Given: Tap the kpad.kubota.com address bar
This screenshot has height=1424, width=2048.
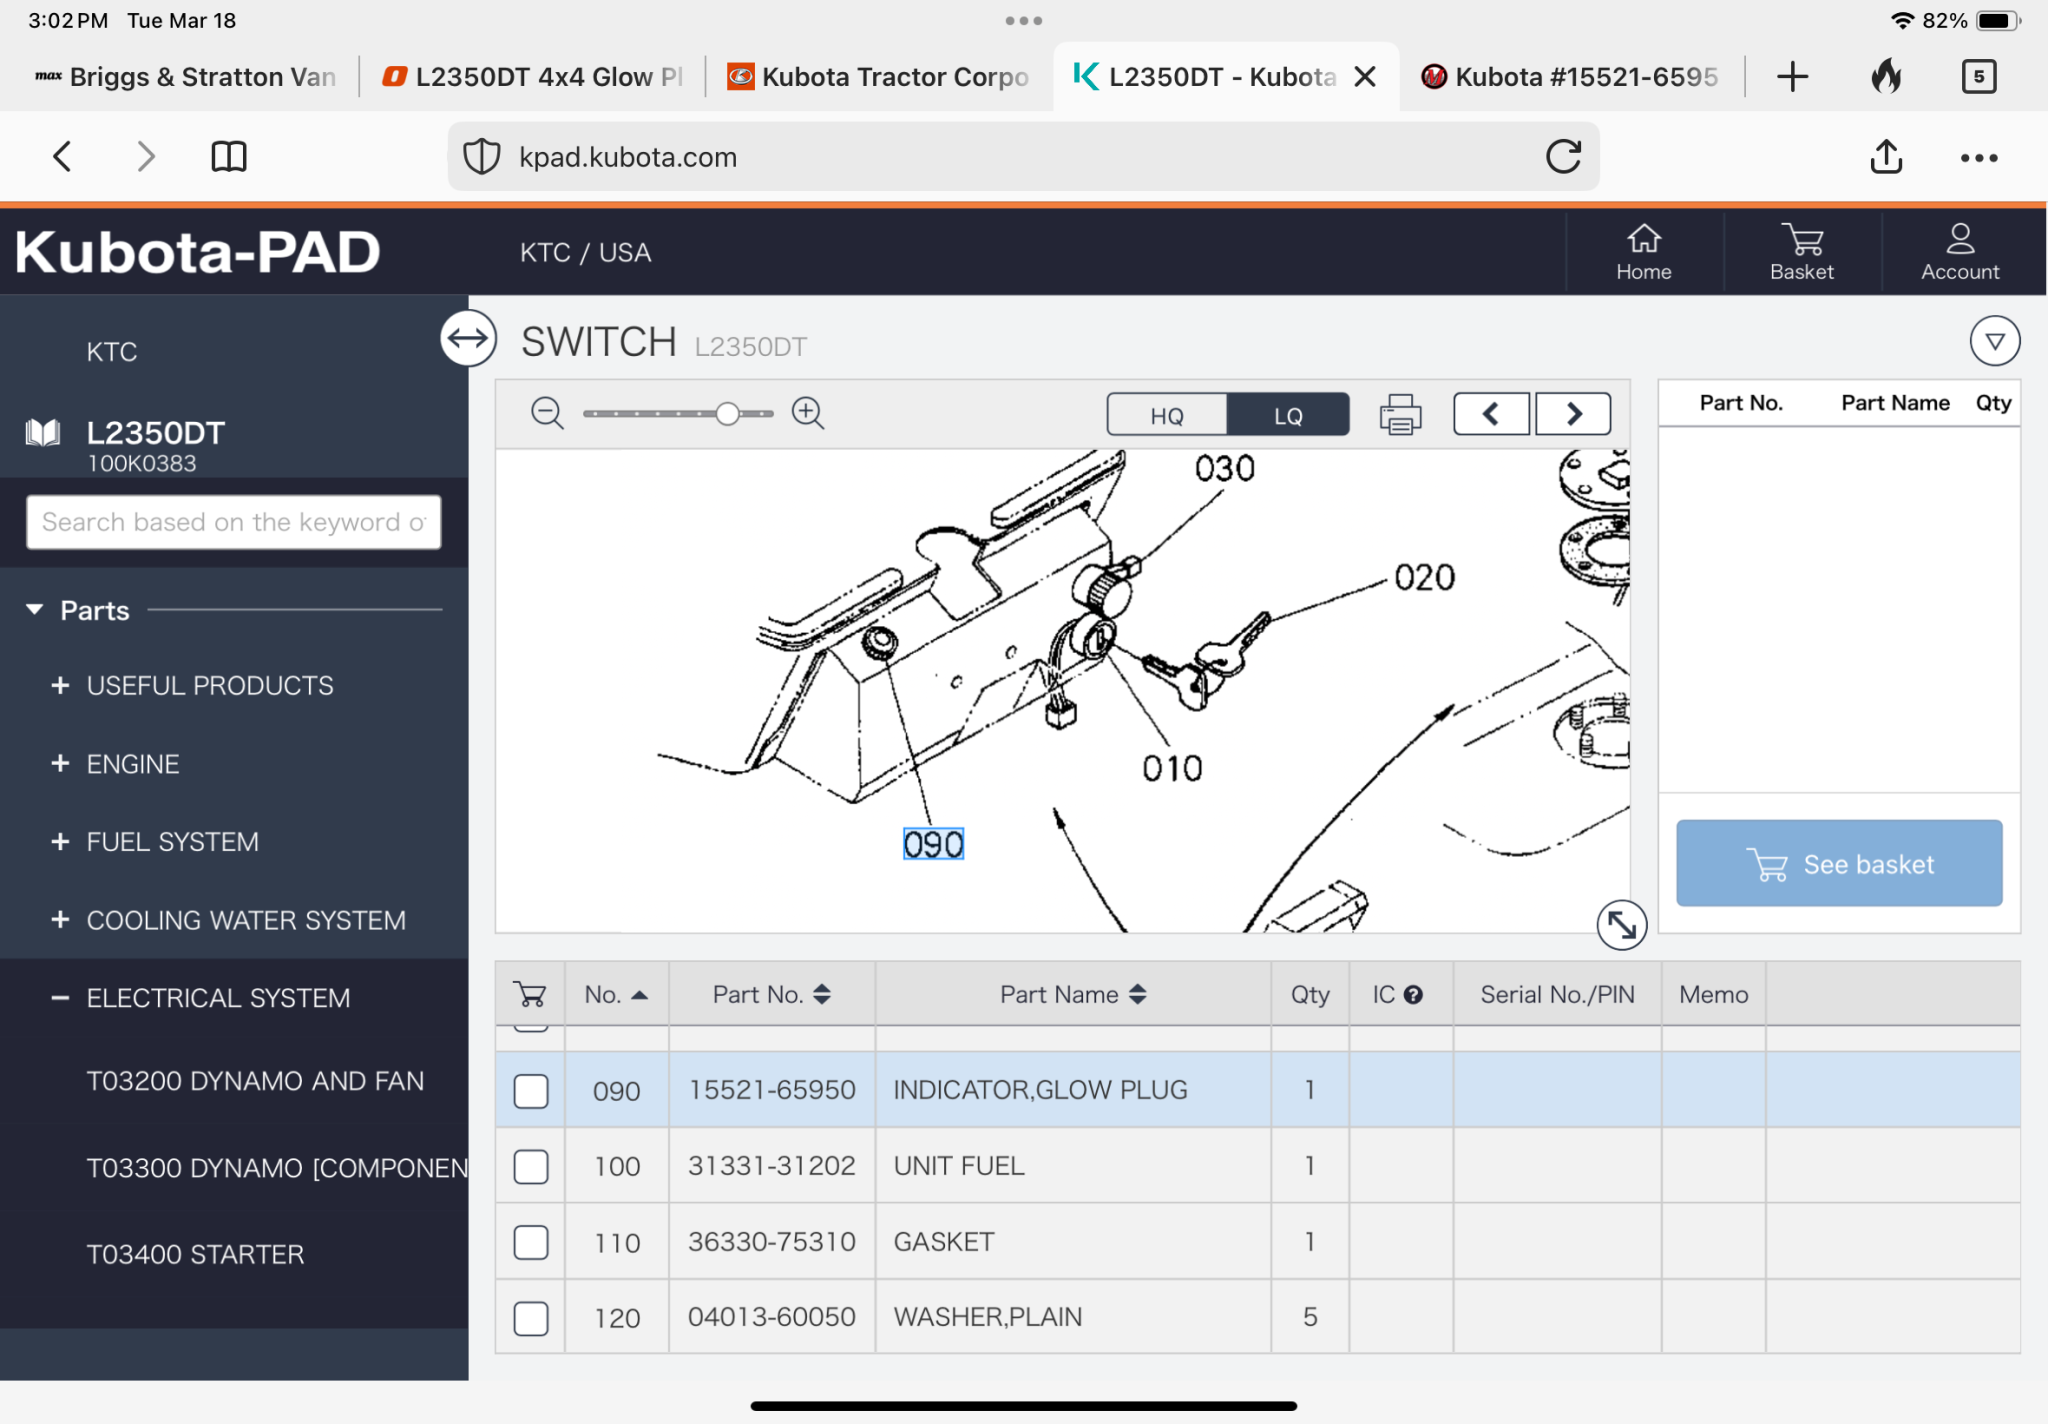Looking at the screenshot, I should [1023, 157].
